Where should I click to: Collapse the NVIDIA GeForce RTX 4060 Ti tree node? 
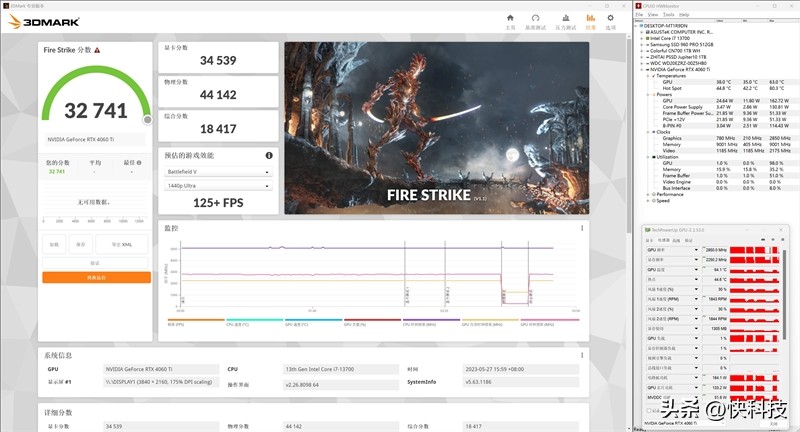click(x=642, y=68)
